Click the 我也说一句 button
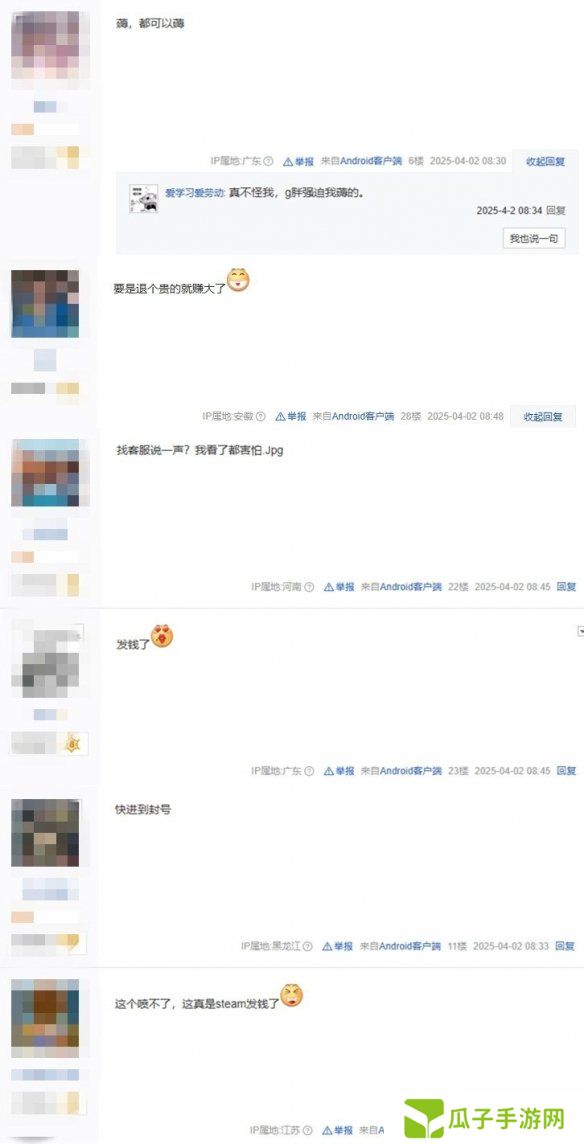Screen dimensions: 584x1144 click(534, 238)
